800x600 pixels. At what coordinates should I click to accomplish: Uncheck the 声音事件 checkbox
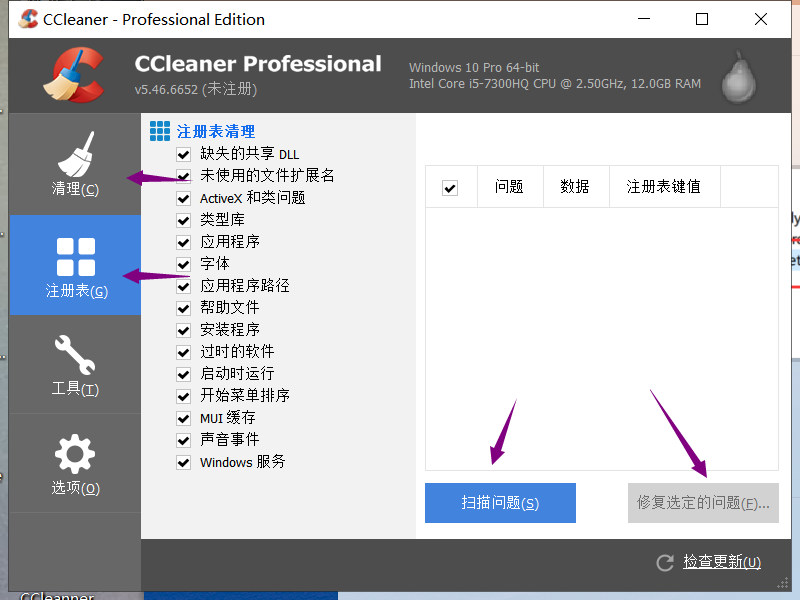coord(184,440)
